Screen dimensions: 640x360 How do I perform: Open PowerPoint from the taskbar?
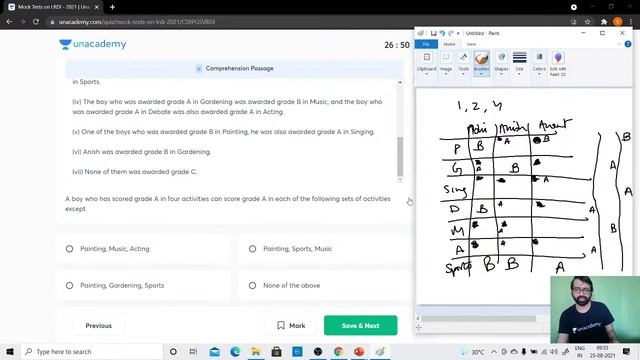click(x=359, y=351)
